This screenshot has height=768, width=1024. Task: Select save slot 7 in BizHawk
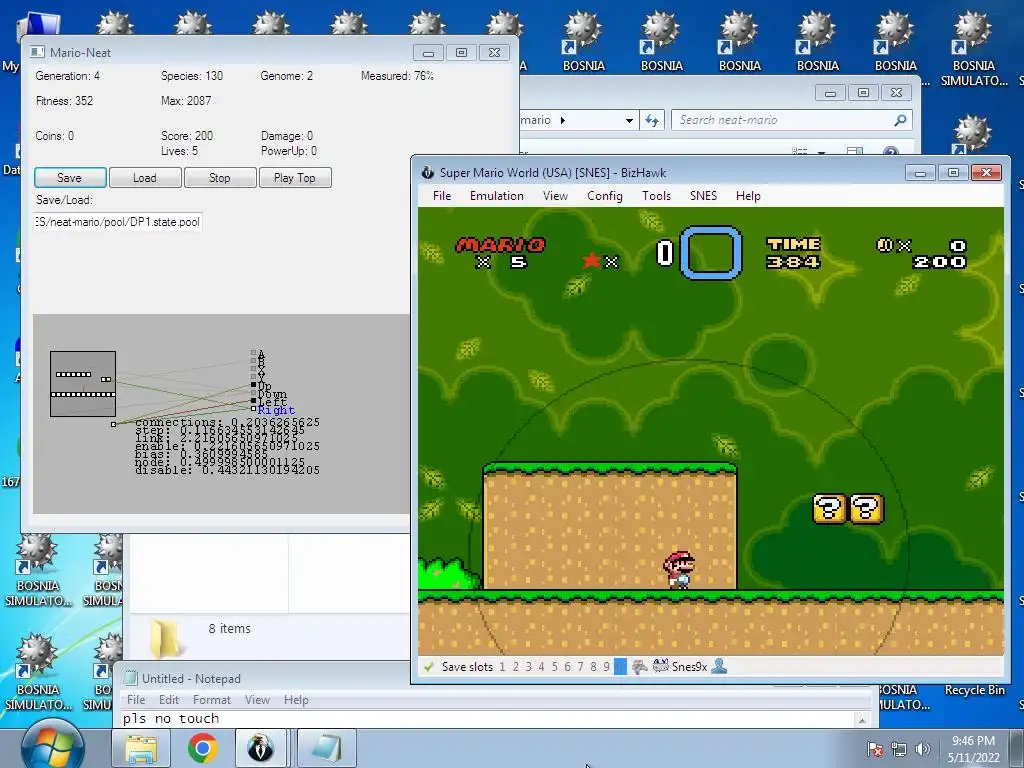[x=580, y=667]
